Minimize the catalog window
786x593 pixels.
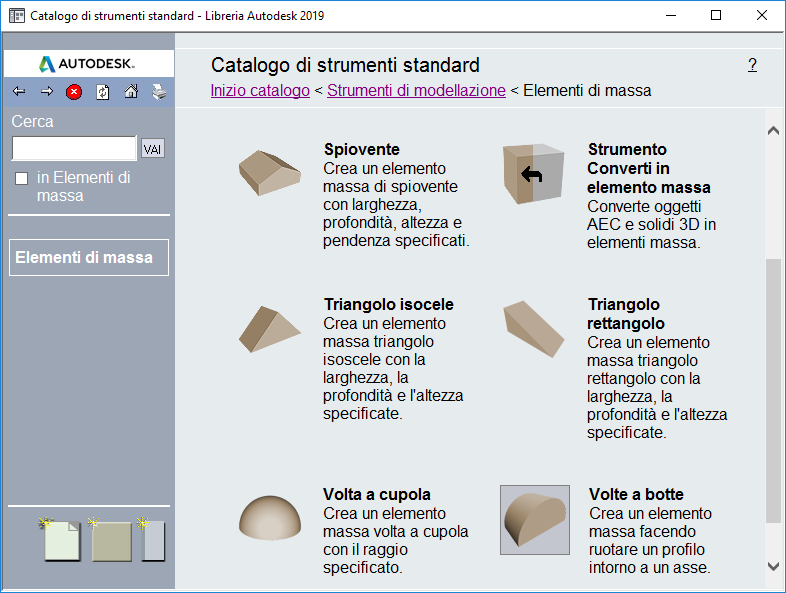pyautogui.click(x=671, y=16)
